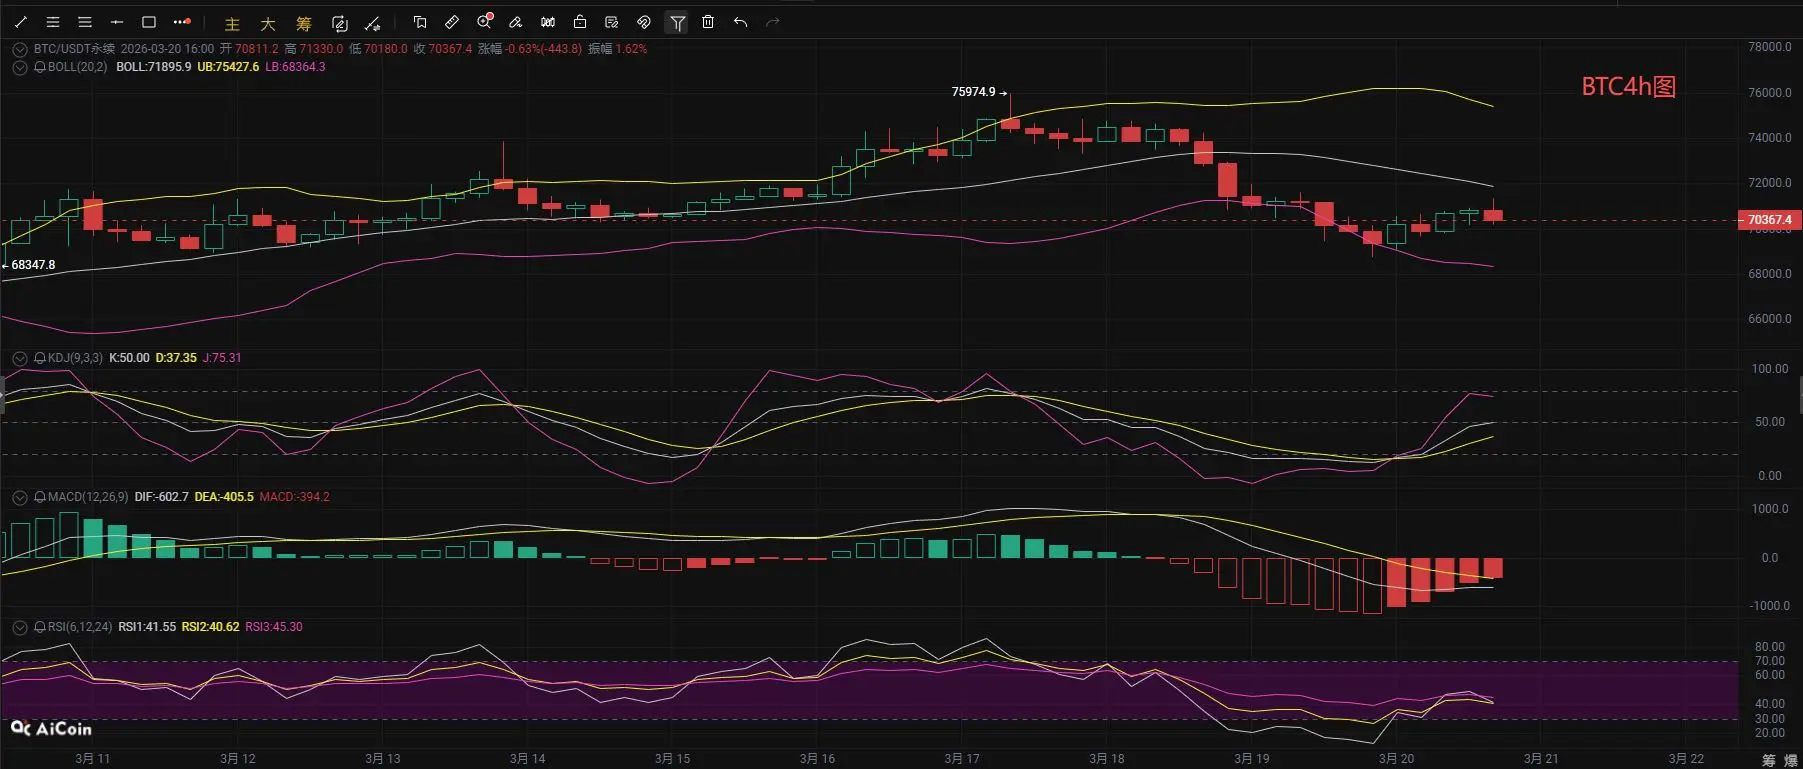Click the current price label 70367.4
Image resolution: width=1803 pixels, height=769 pixels.
pyautogui.click(x=1769, y=220)
